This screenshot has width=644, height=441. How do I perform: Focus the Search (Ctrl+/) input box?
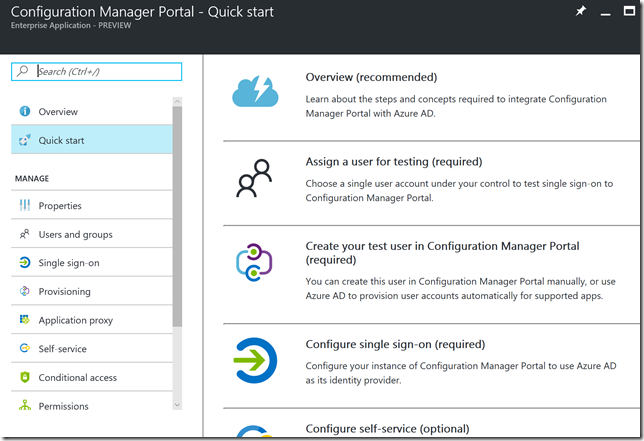106,72
